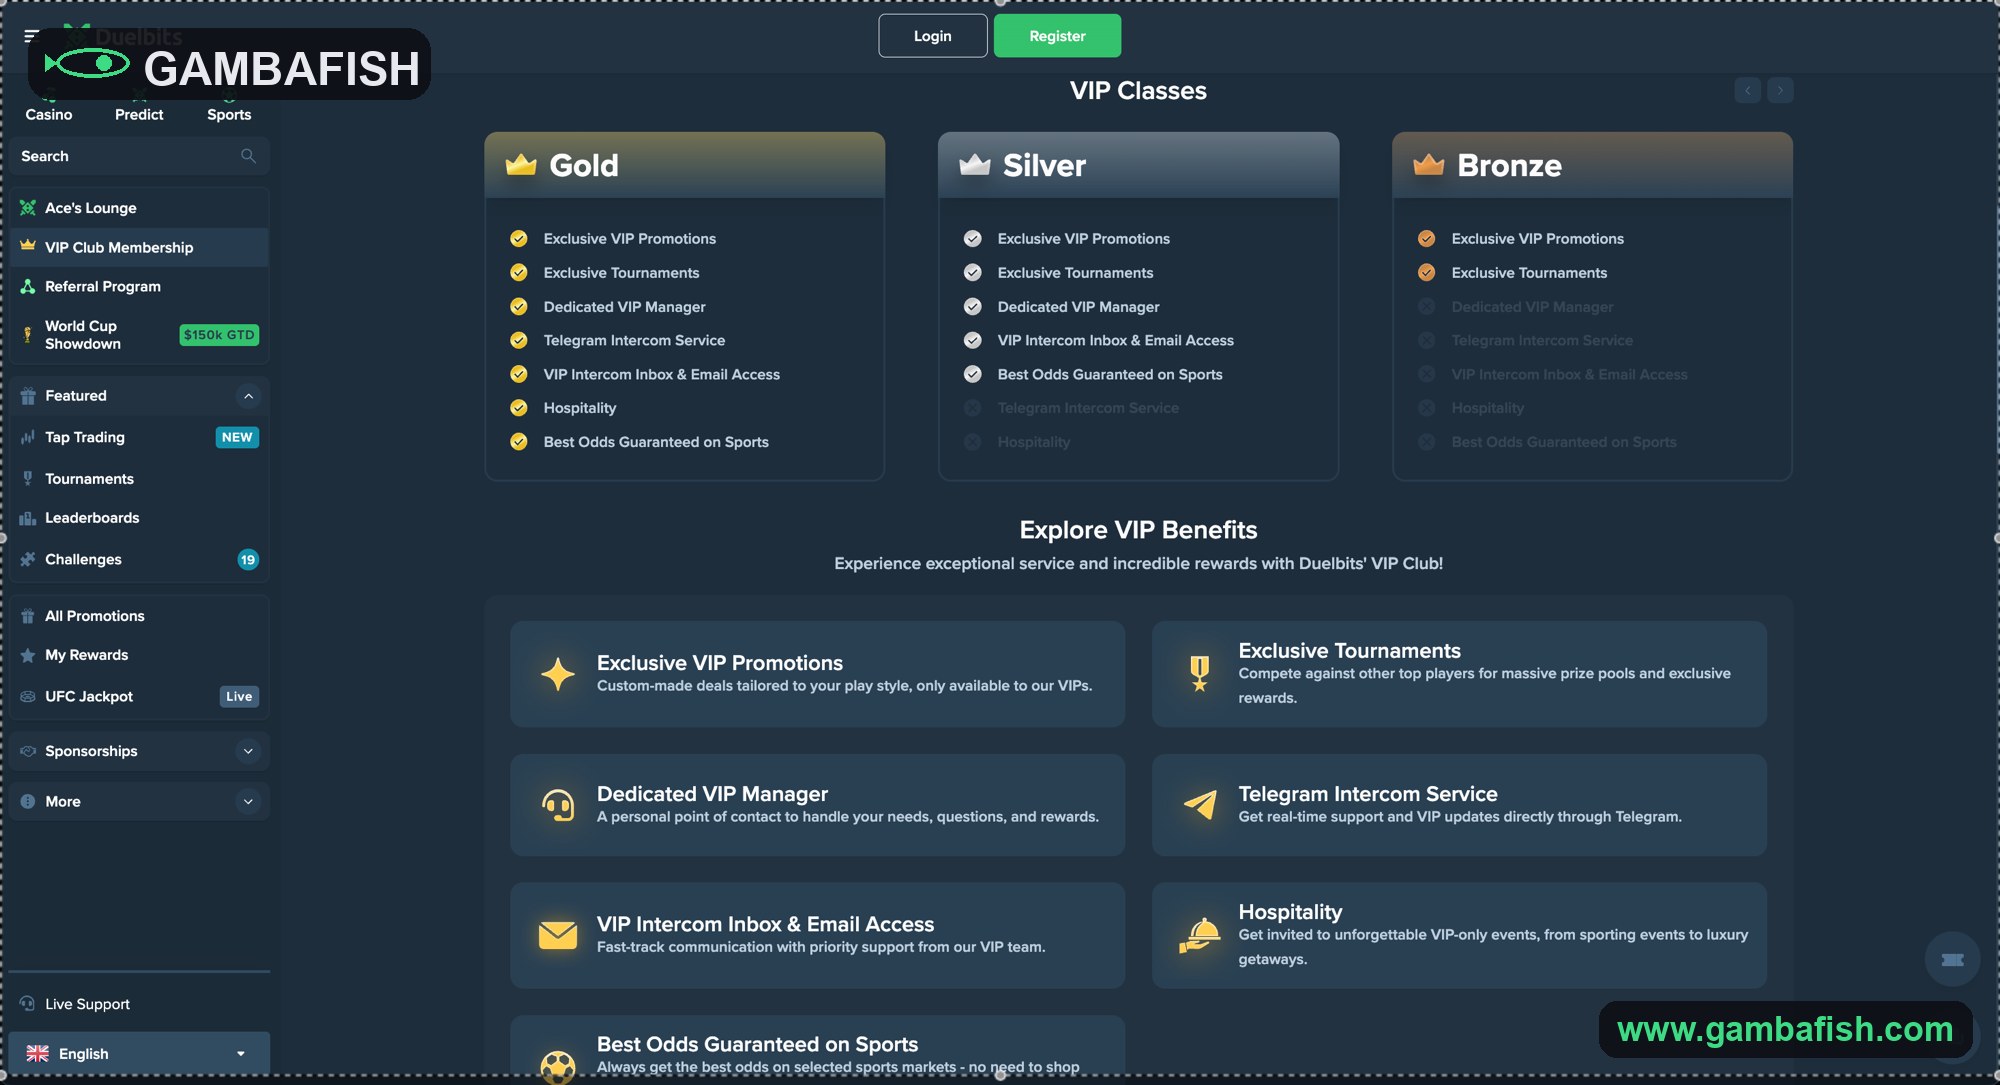Click Silver's Dedicated VIP Manager check mark

(973, 306)
